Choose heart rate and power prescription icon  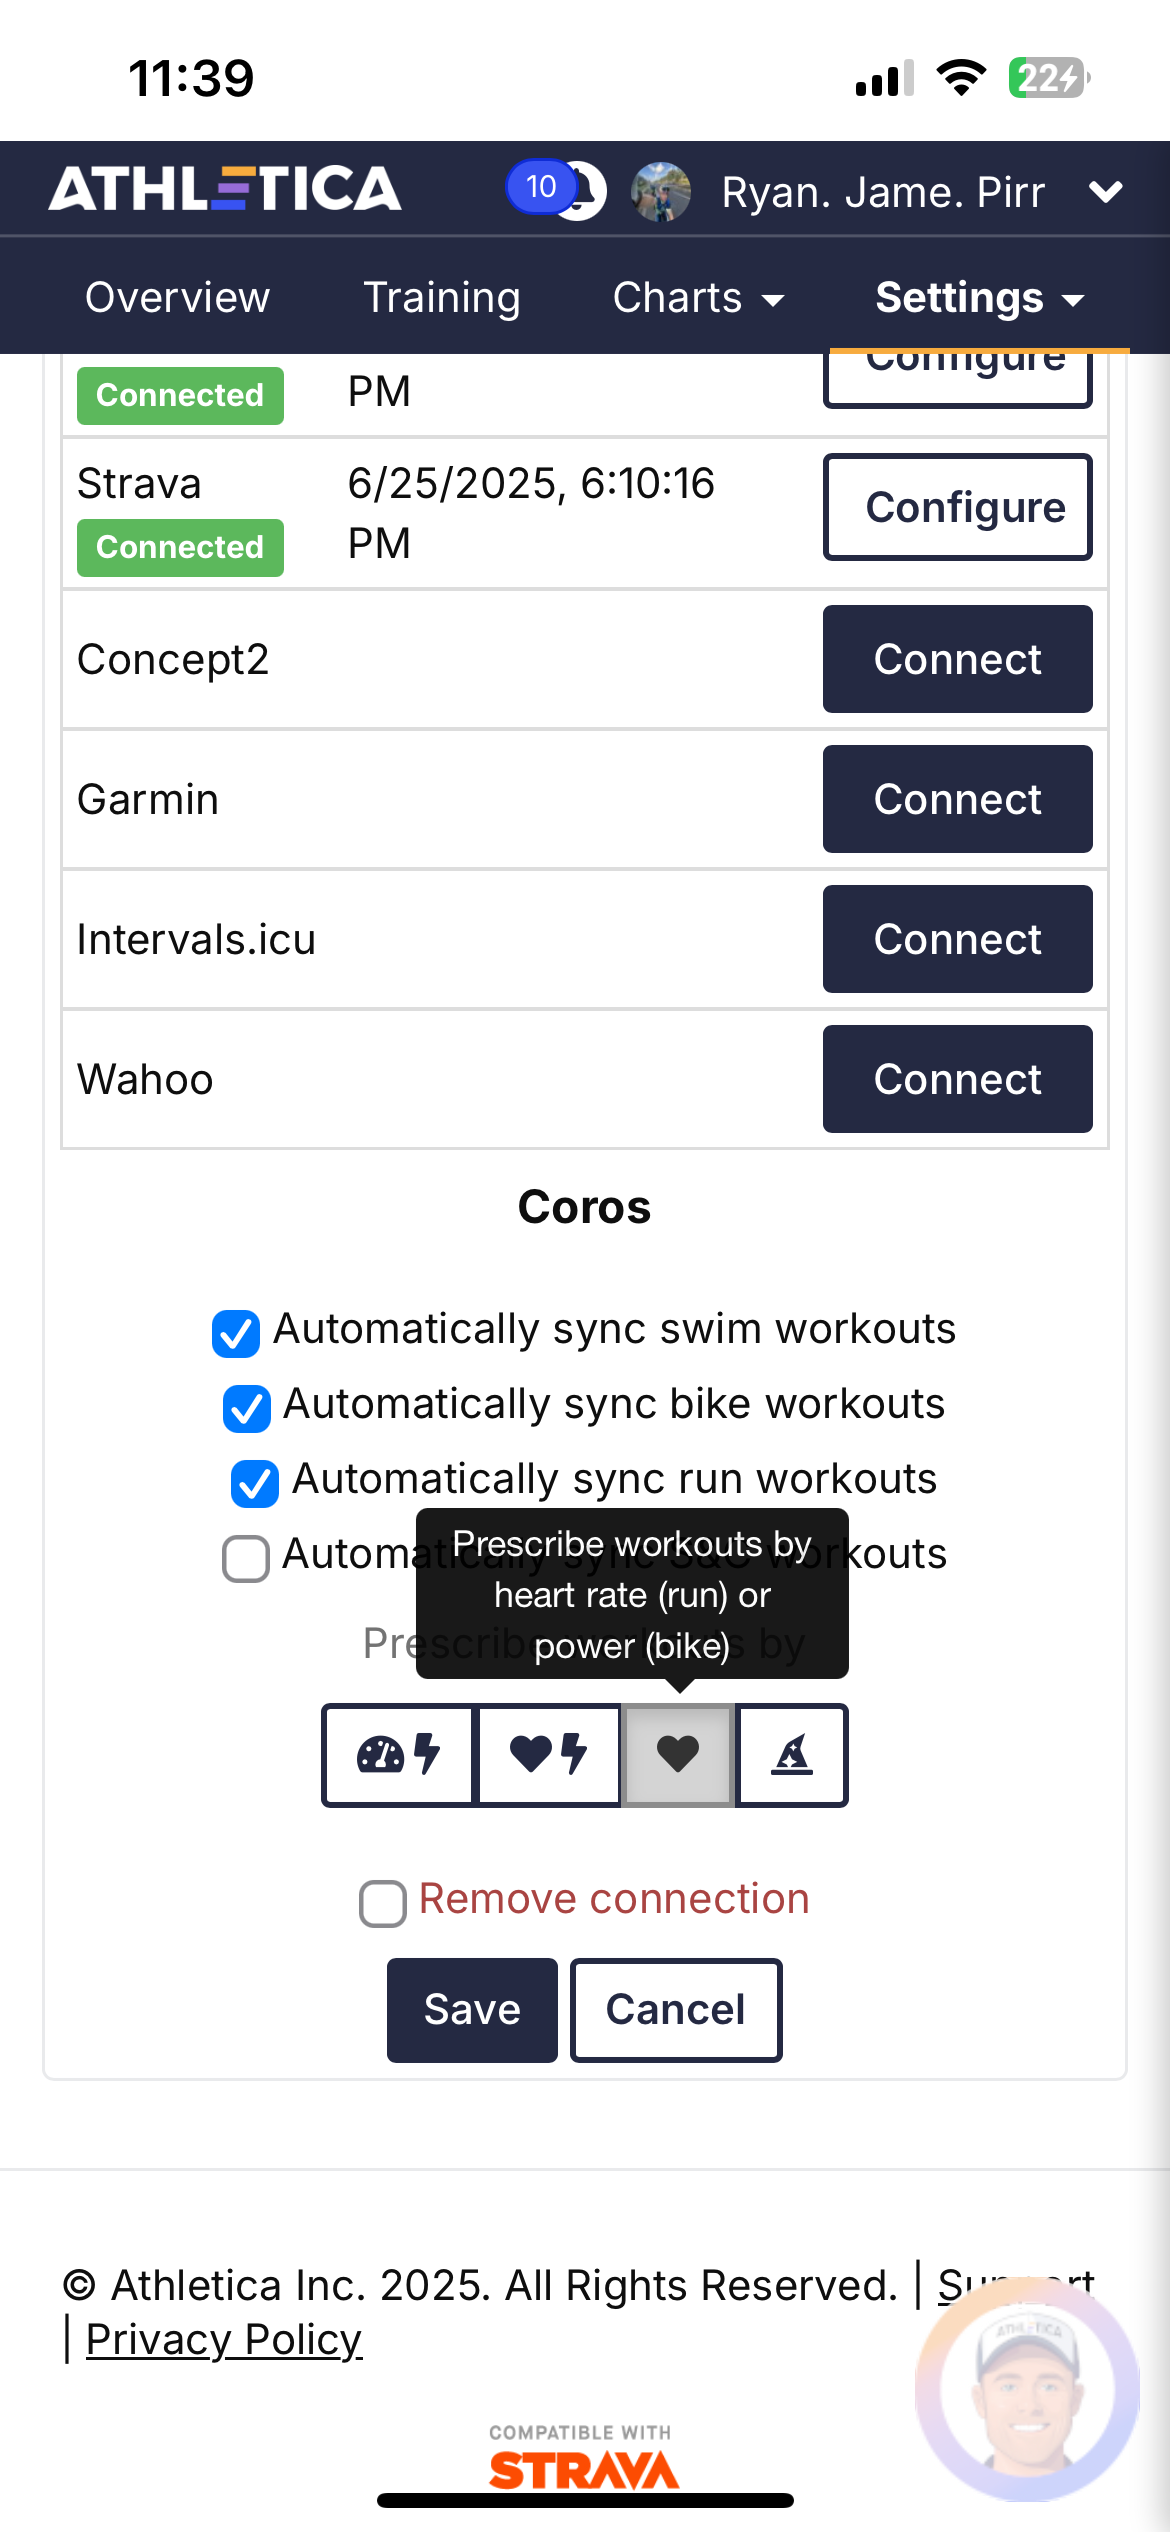(549, 1754)
